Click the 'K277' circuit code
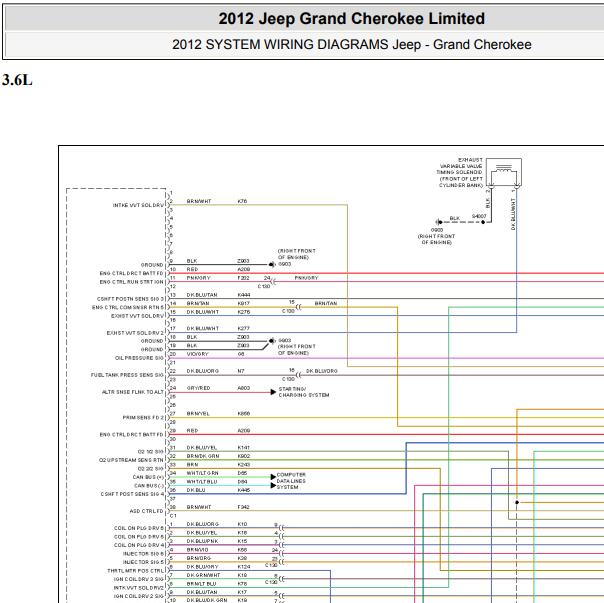This screenshot has width=604, height=603. point(244,329)
